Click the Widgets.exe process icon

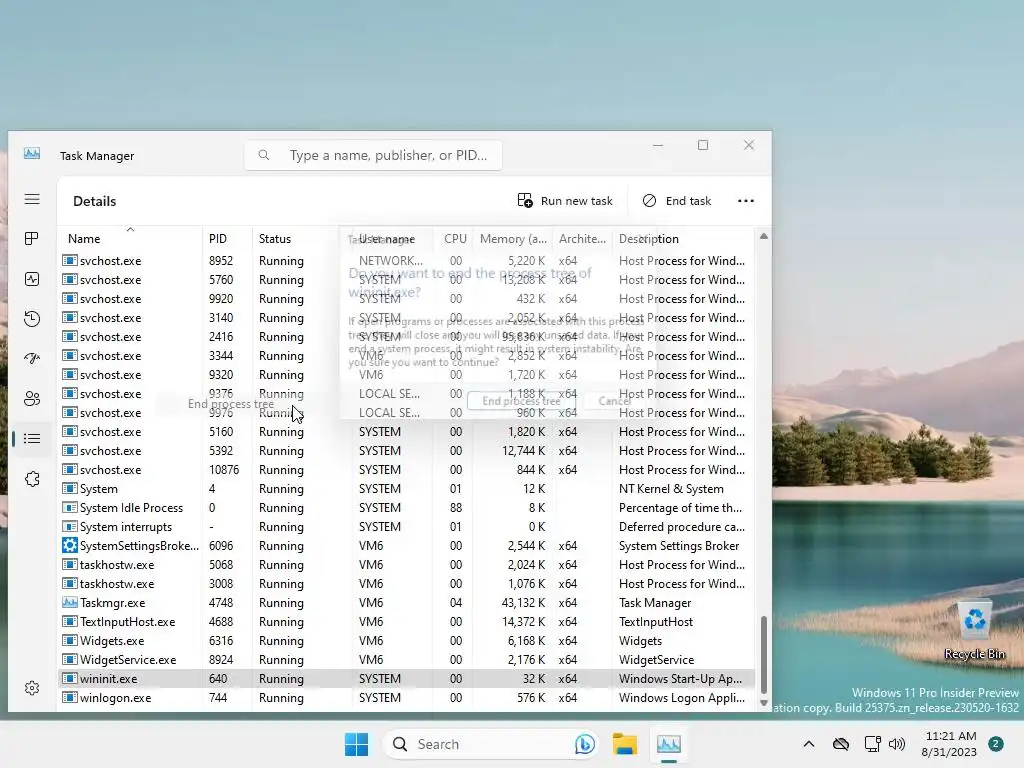click(69, 641)
